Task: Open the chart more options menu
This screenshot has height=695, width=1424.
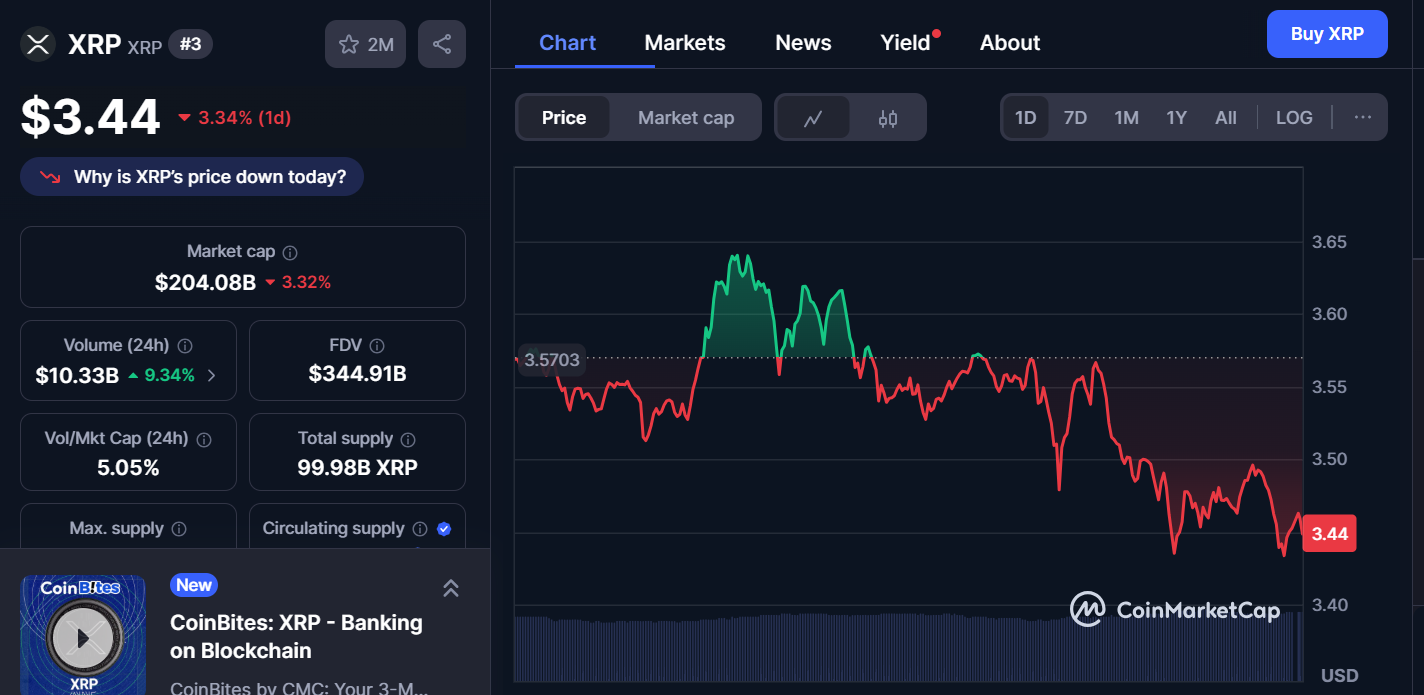Action: click(x=1363, y=118)
